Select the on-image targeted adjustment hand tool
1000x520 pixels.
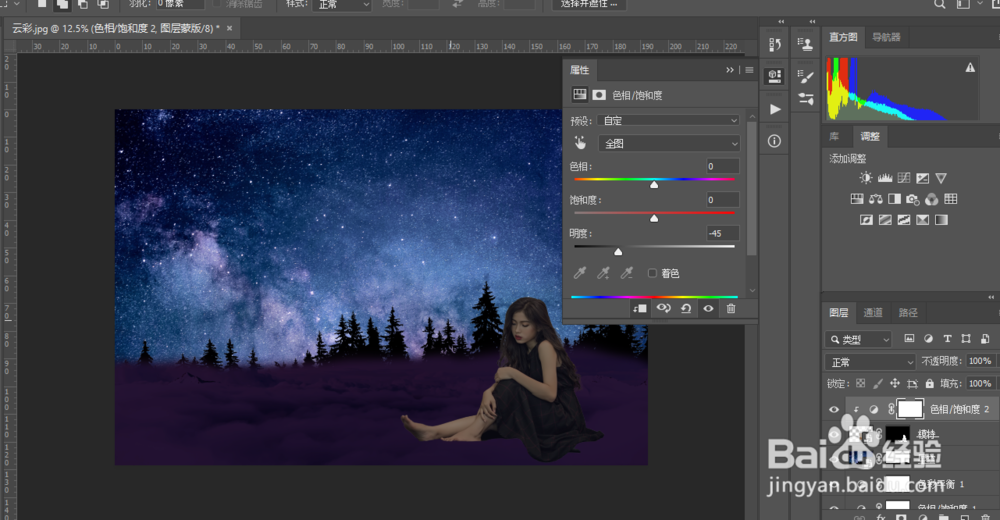click(x=580, y=143)
